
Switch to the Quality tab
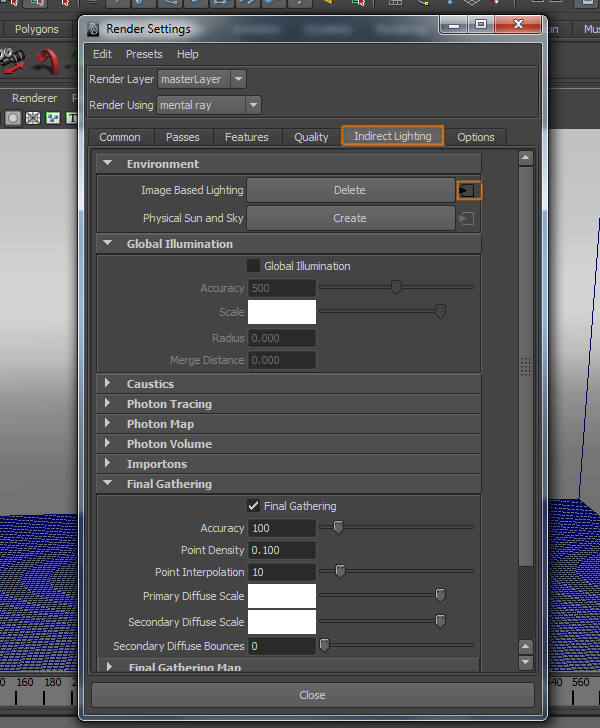pos(311,137)
